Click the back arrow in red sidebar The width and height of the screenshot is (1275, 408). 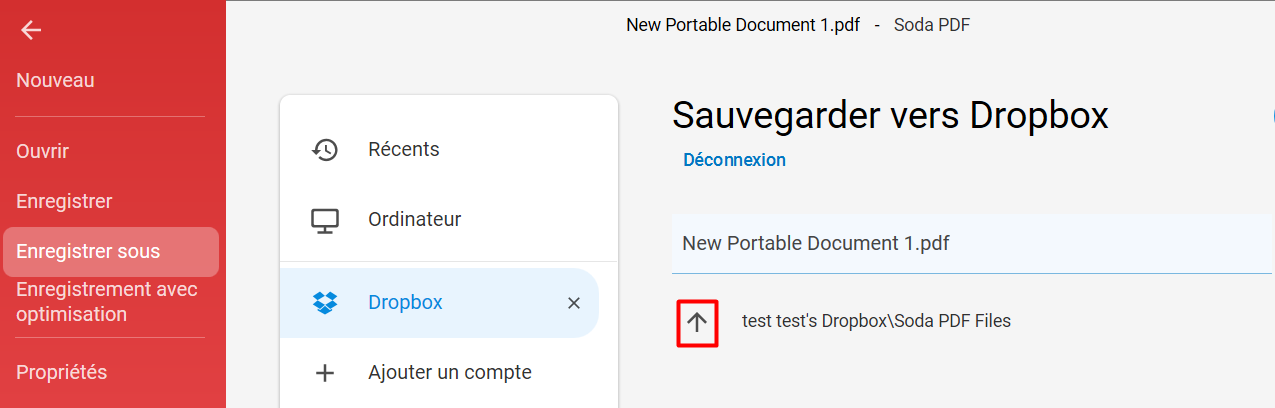click(x=31, y=31)
